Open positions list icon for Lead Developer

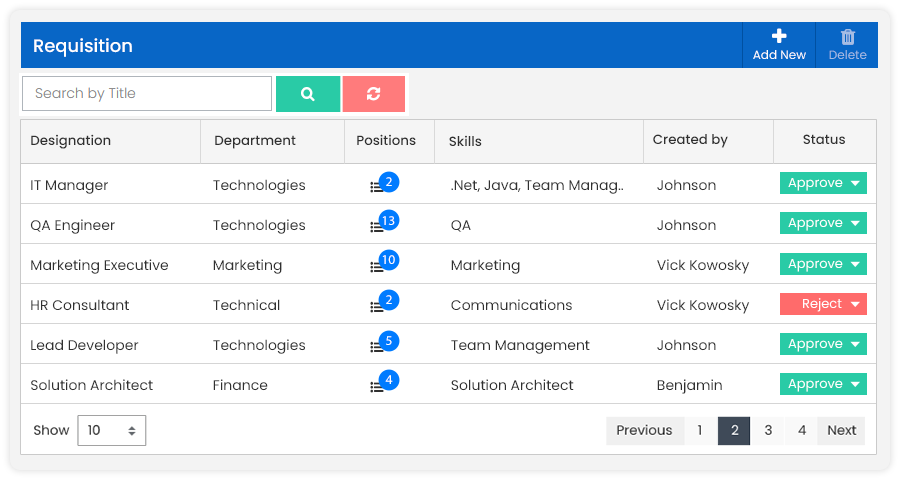coord(377,347)
